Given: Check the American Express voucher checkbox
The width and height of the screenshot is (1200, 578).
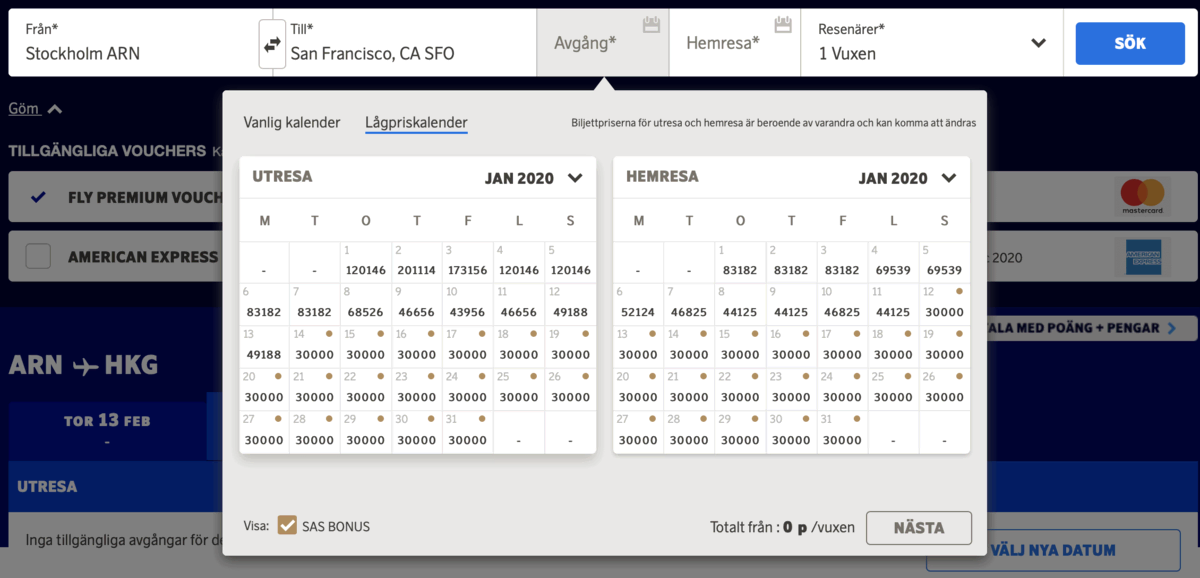Looking at the screenshot, I should [x=38, y=257].
